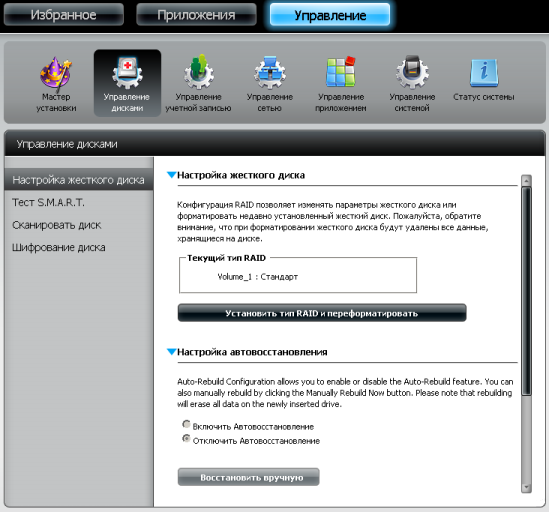Open the Управление системой icon
The width and height of the screenshot is (549, 512).
pos(412,72)
